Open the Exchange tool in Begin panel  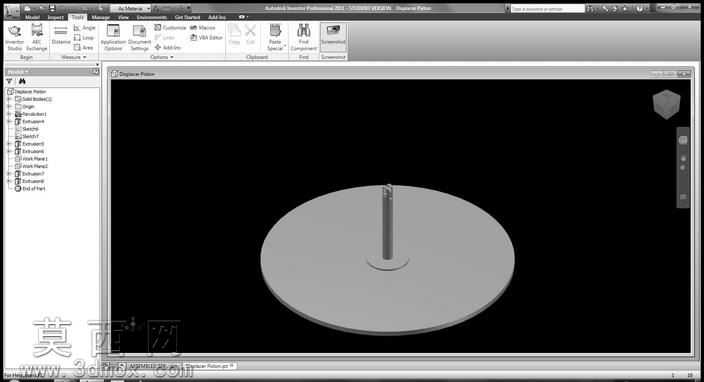click(x=37, y=38)
